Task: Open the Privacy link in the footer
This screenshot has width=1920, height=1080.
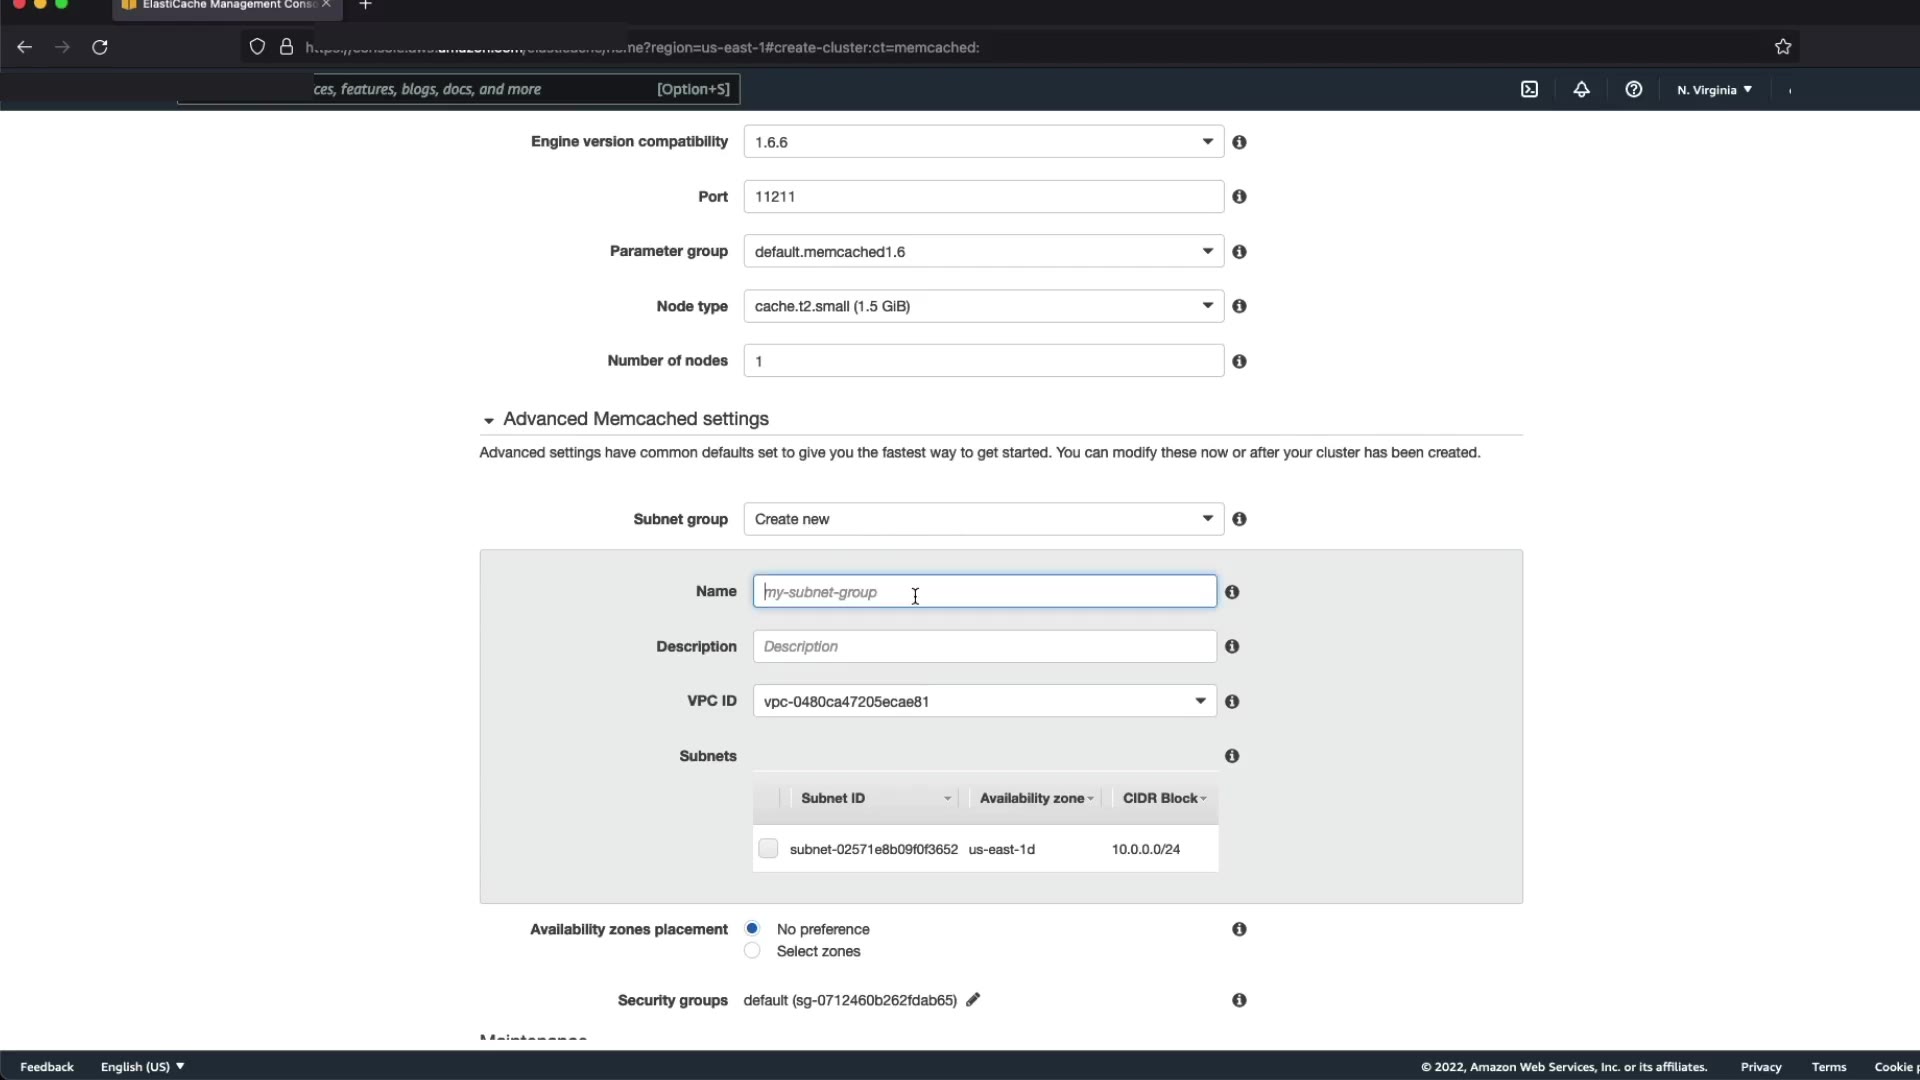Action: [x=1760, y=1067]
